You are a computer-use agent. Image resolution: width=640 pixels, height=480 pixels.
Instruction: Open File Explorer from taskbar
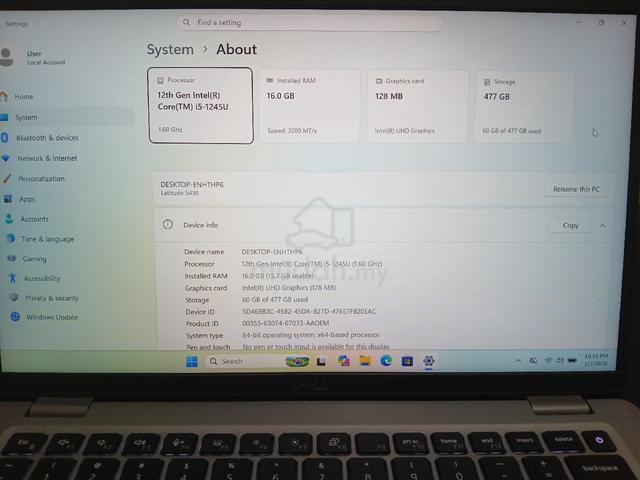pos(364,361)
